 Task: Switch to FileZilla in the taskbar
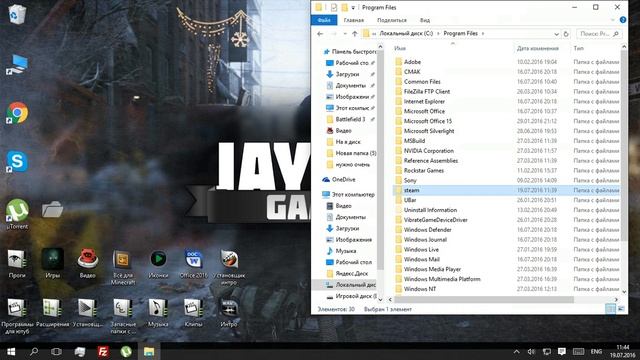coord(103,351)
